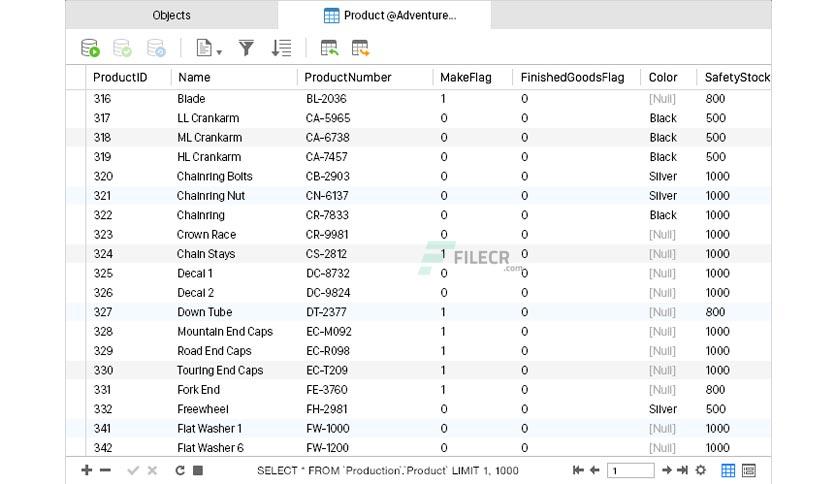836x484 pixels.
Task: Select the ProductID cell '322'
Action: (103, 215)
